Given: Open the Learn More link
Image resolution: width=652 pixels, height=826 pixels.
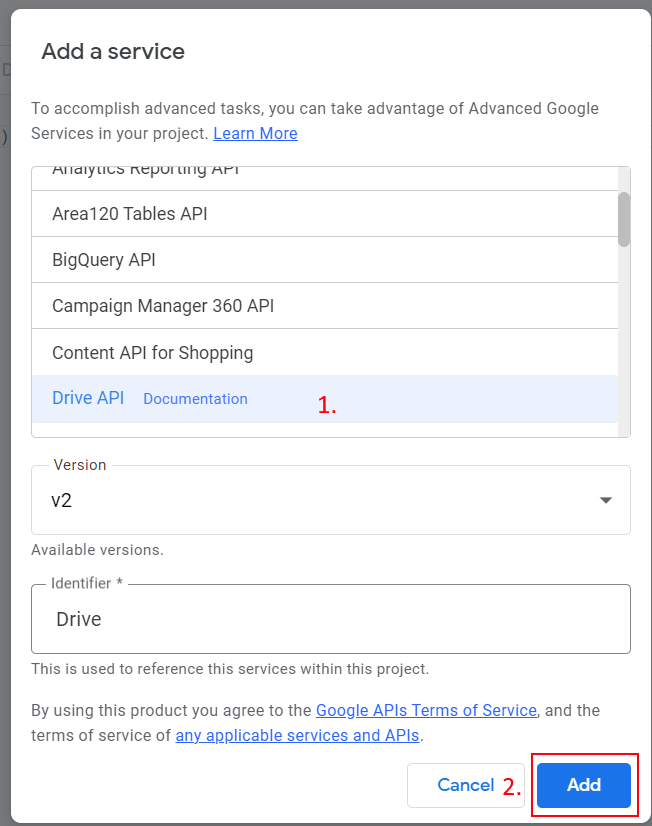Looking at the screenshot, I should pyautogui.click(x=255, y=134).
